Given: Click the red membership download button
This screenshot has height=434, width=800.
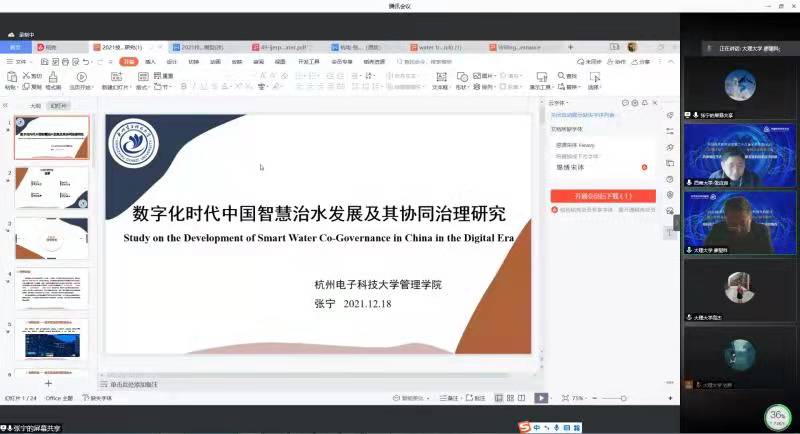Looking at the screenshot, I should point(602,196).
